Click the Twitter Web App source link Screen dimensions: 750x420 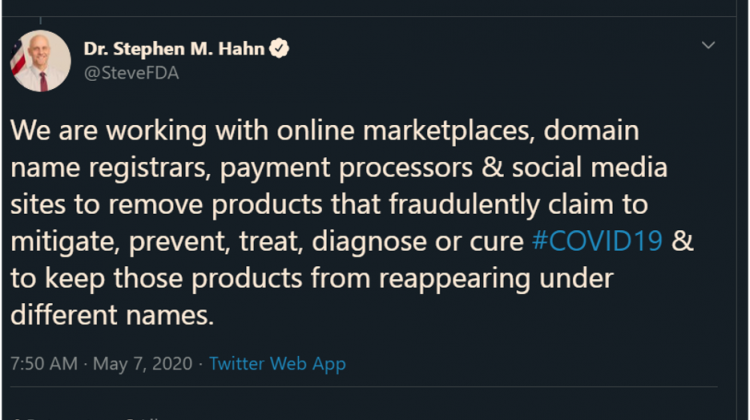[x=277, y=364]
